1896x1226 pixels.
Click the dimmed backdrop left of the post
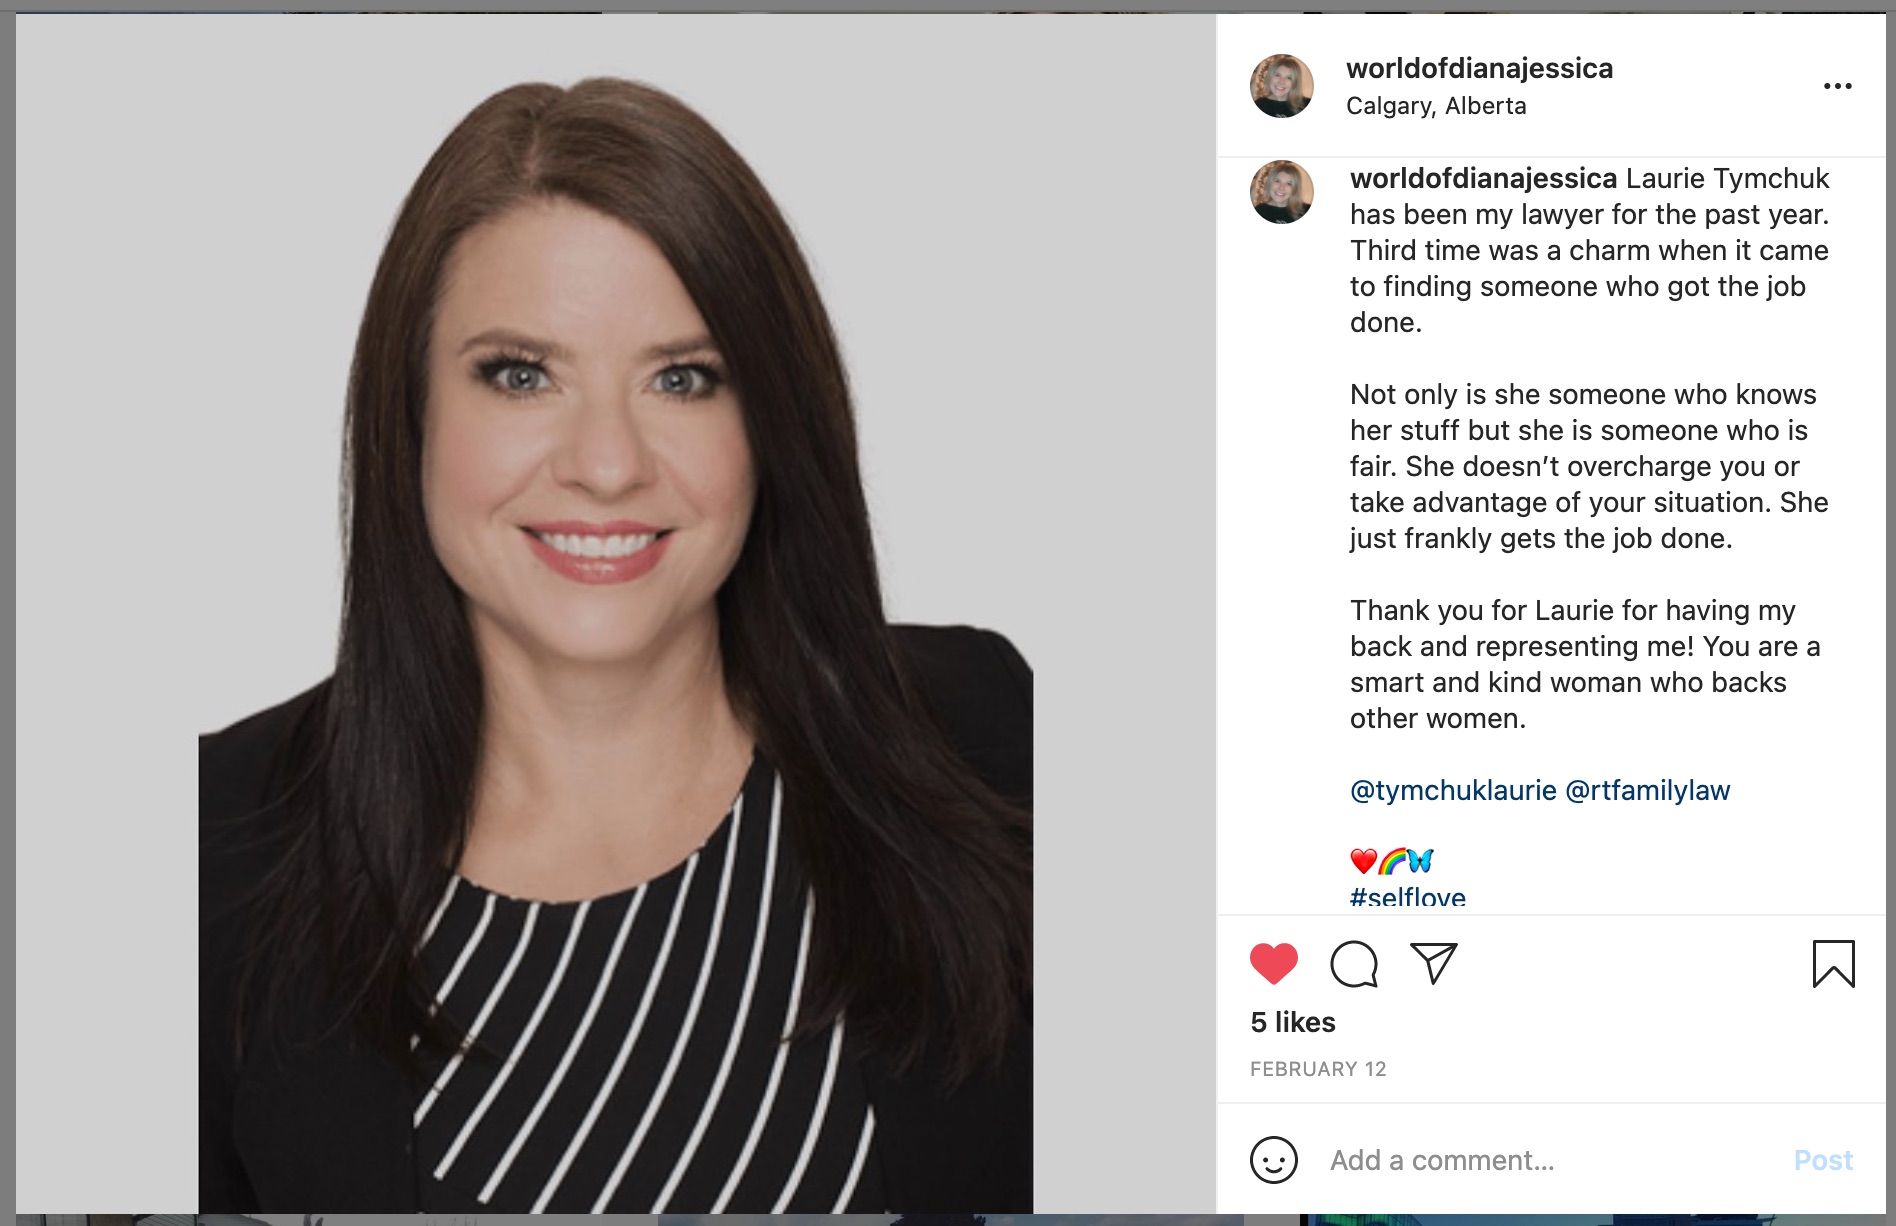pos(7,614)
